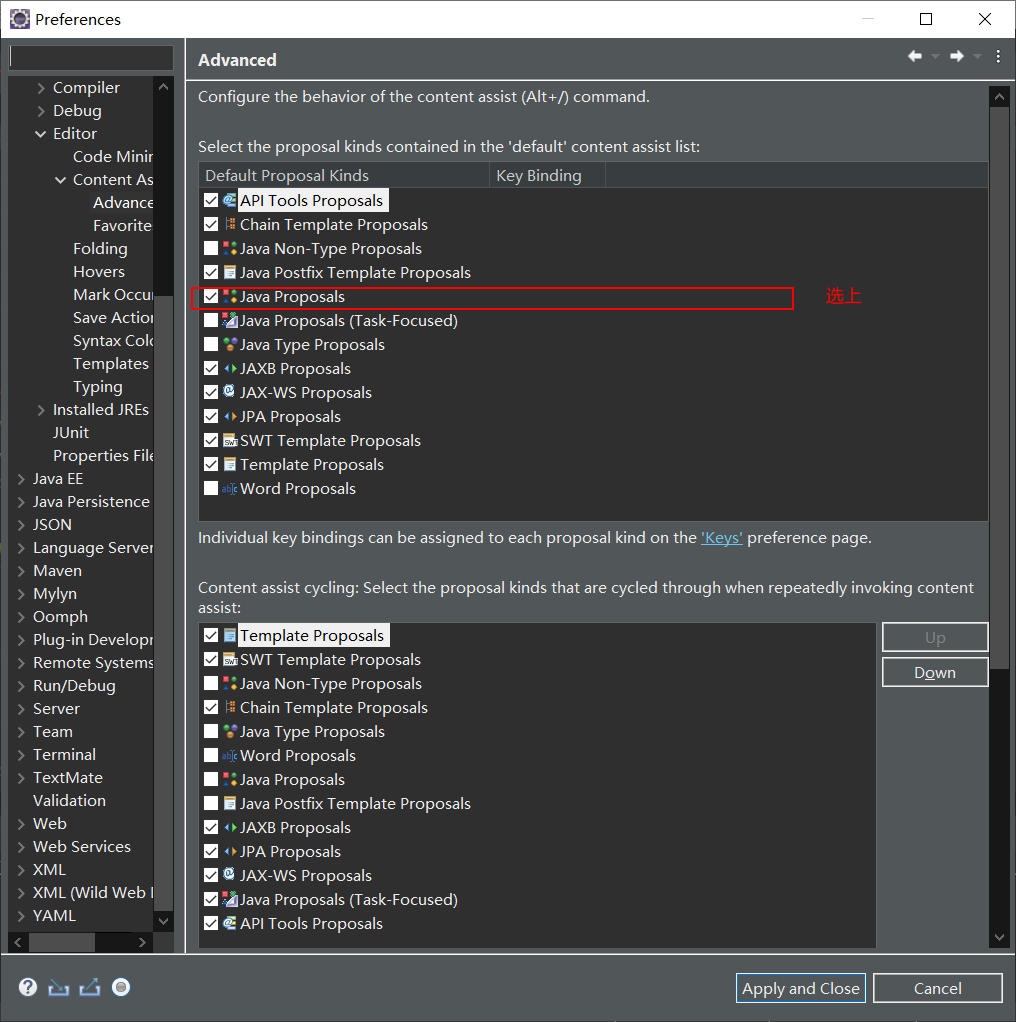The height and width of the screenshot is (1022, 1016).
Task: Expand the Run/Debug node
Action: [x=21, y=686]
